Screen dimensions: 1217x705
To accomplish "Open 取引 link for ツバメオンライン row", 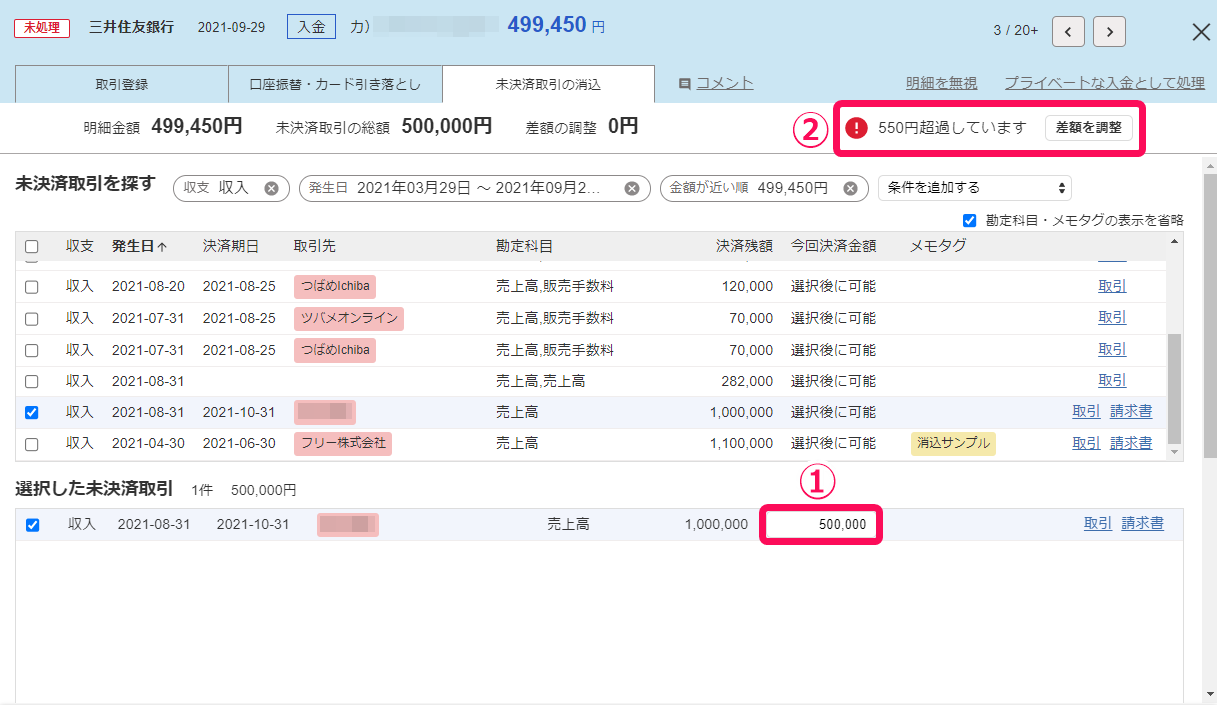I will tap(1112, 317).
